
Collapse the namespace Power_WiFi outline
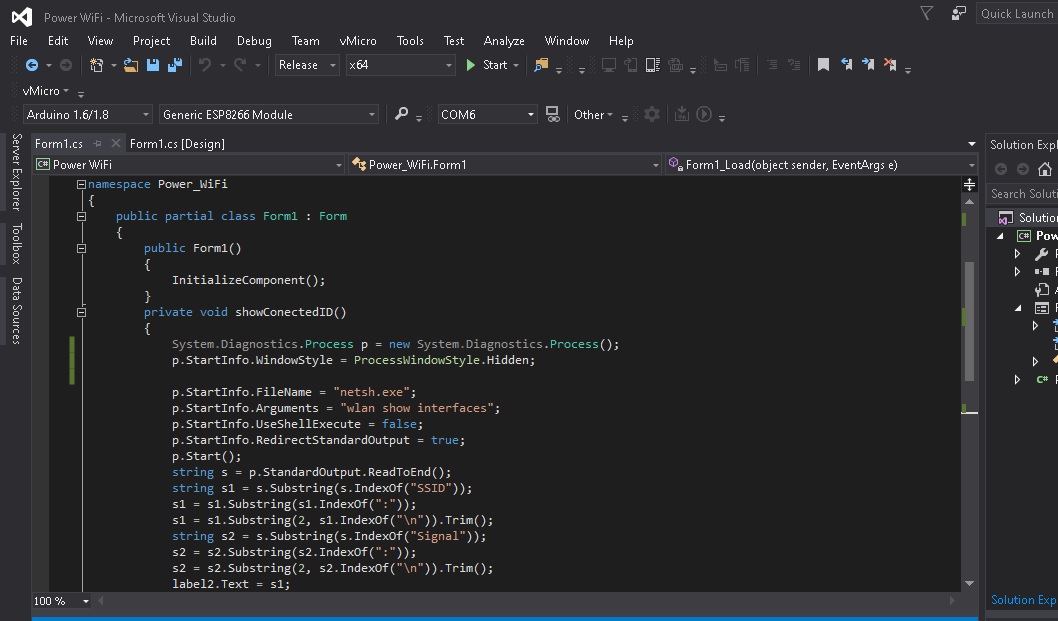(x=81, y=184)
